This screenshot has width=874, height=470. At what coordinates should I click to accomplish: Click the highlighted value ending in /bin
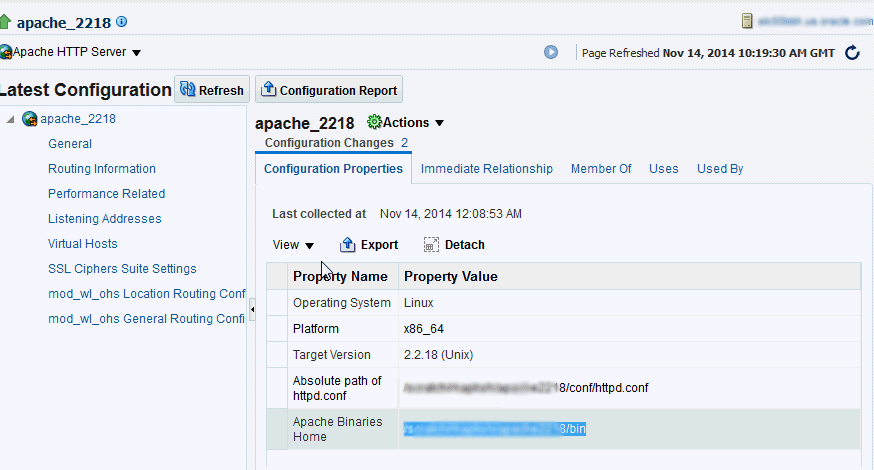tap(494, 429)
